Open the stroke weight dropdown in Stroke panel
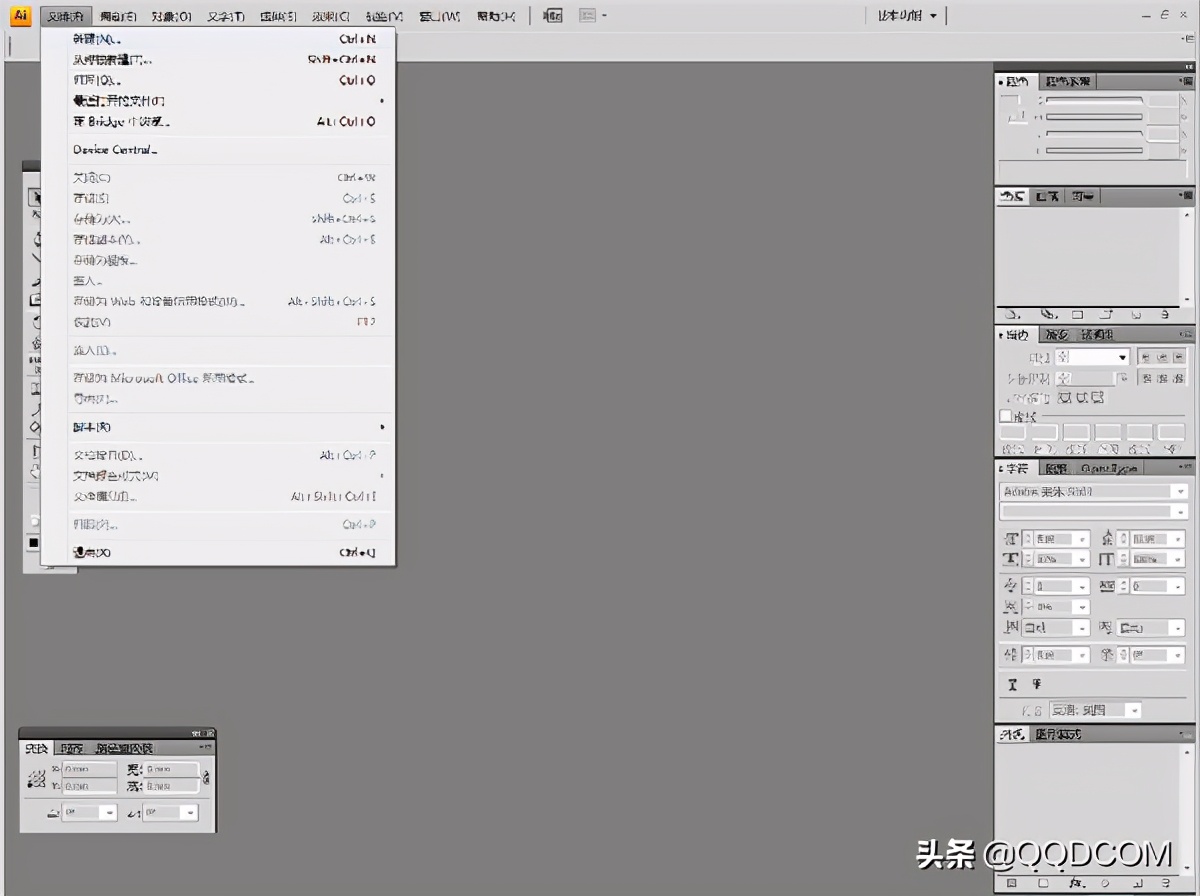 click(x=1123, y=356)
